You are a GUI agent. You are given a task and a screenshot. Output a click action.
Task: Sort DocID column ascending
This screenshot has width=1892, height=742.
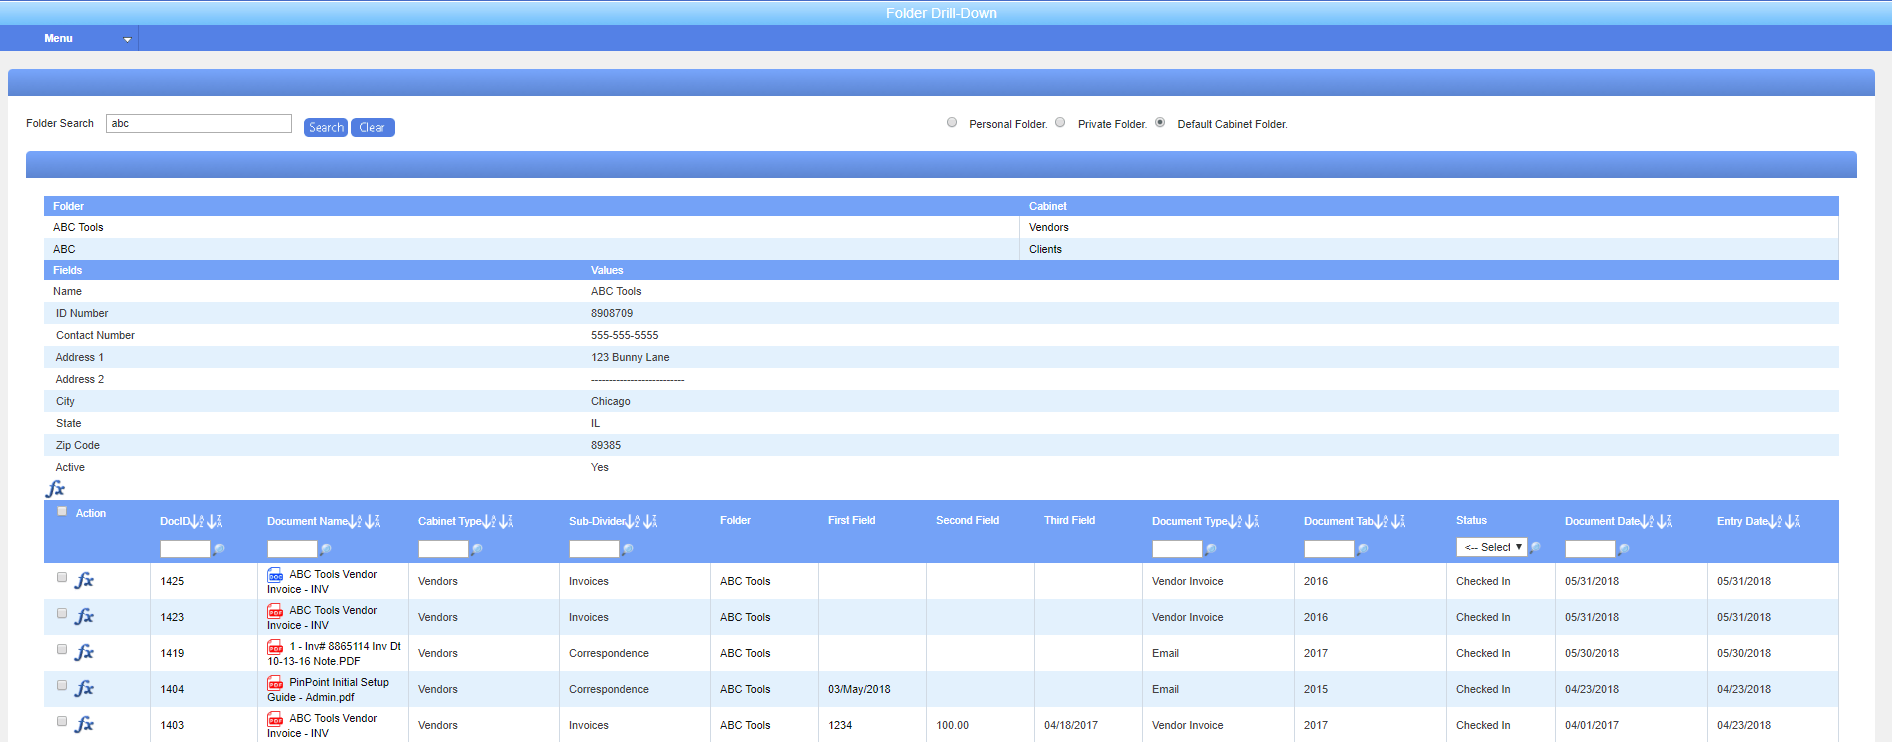point(197,521)
